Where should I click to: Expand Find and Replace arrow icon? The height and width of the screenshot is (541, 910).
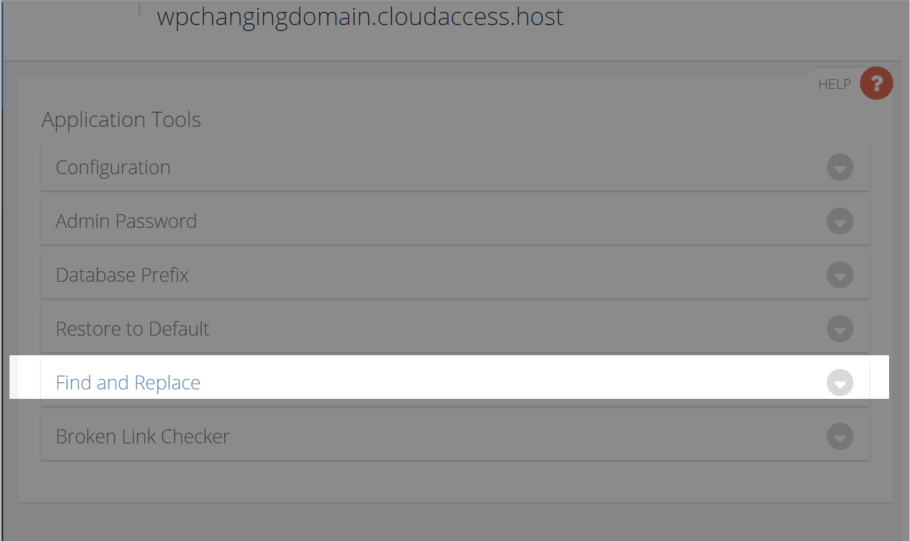click(x=840, y=383)
